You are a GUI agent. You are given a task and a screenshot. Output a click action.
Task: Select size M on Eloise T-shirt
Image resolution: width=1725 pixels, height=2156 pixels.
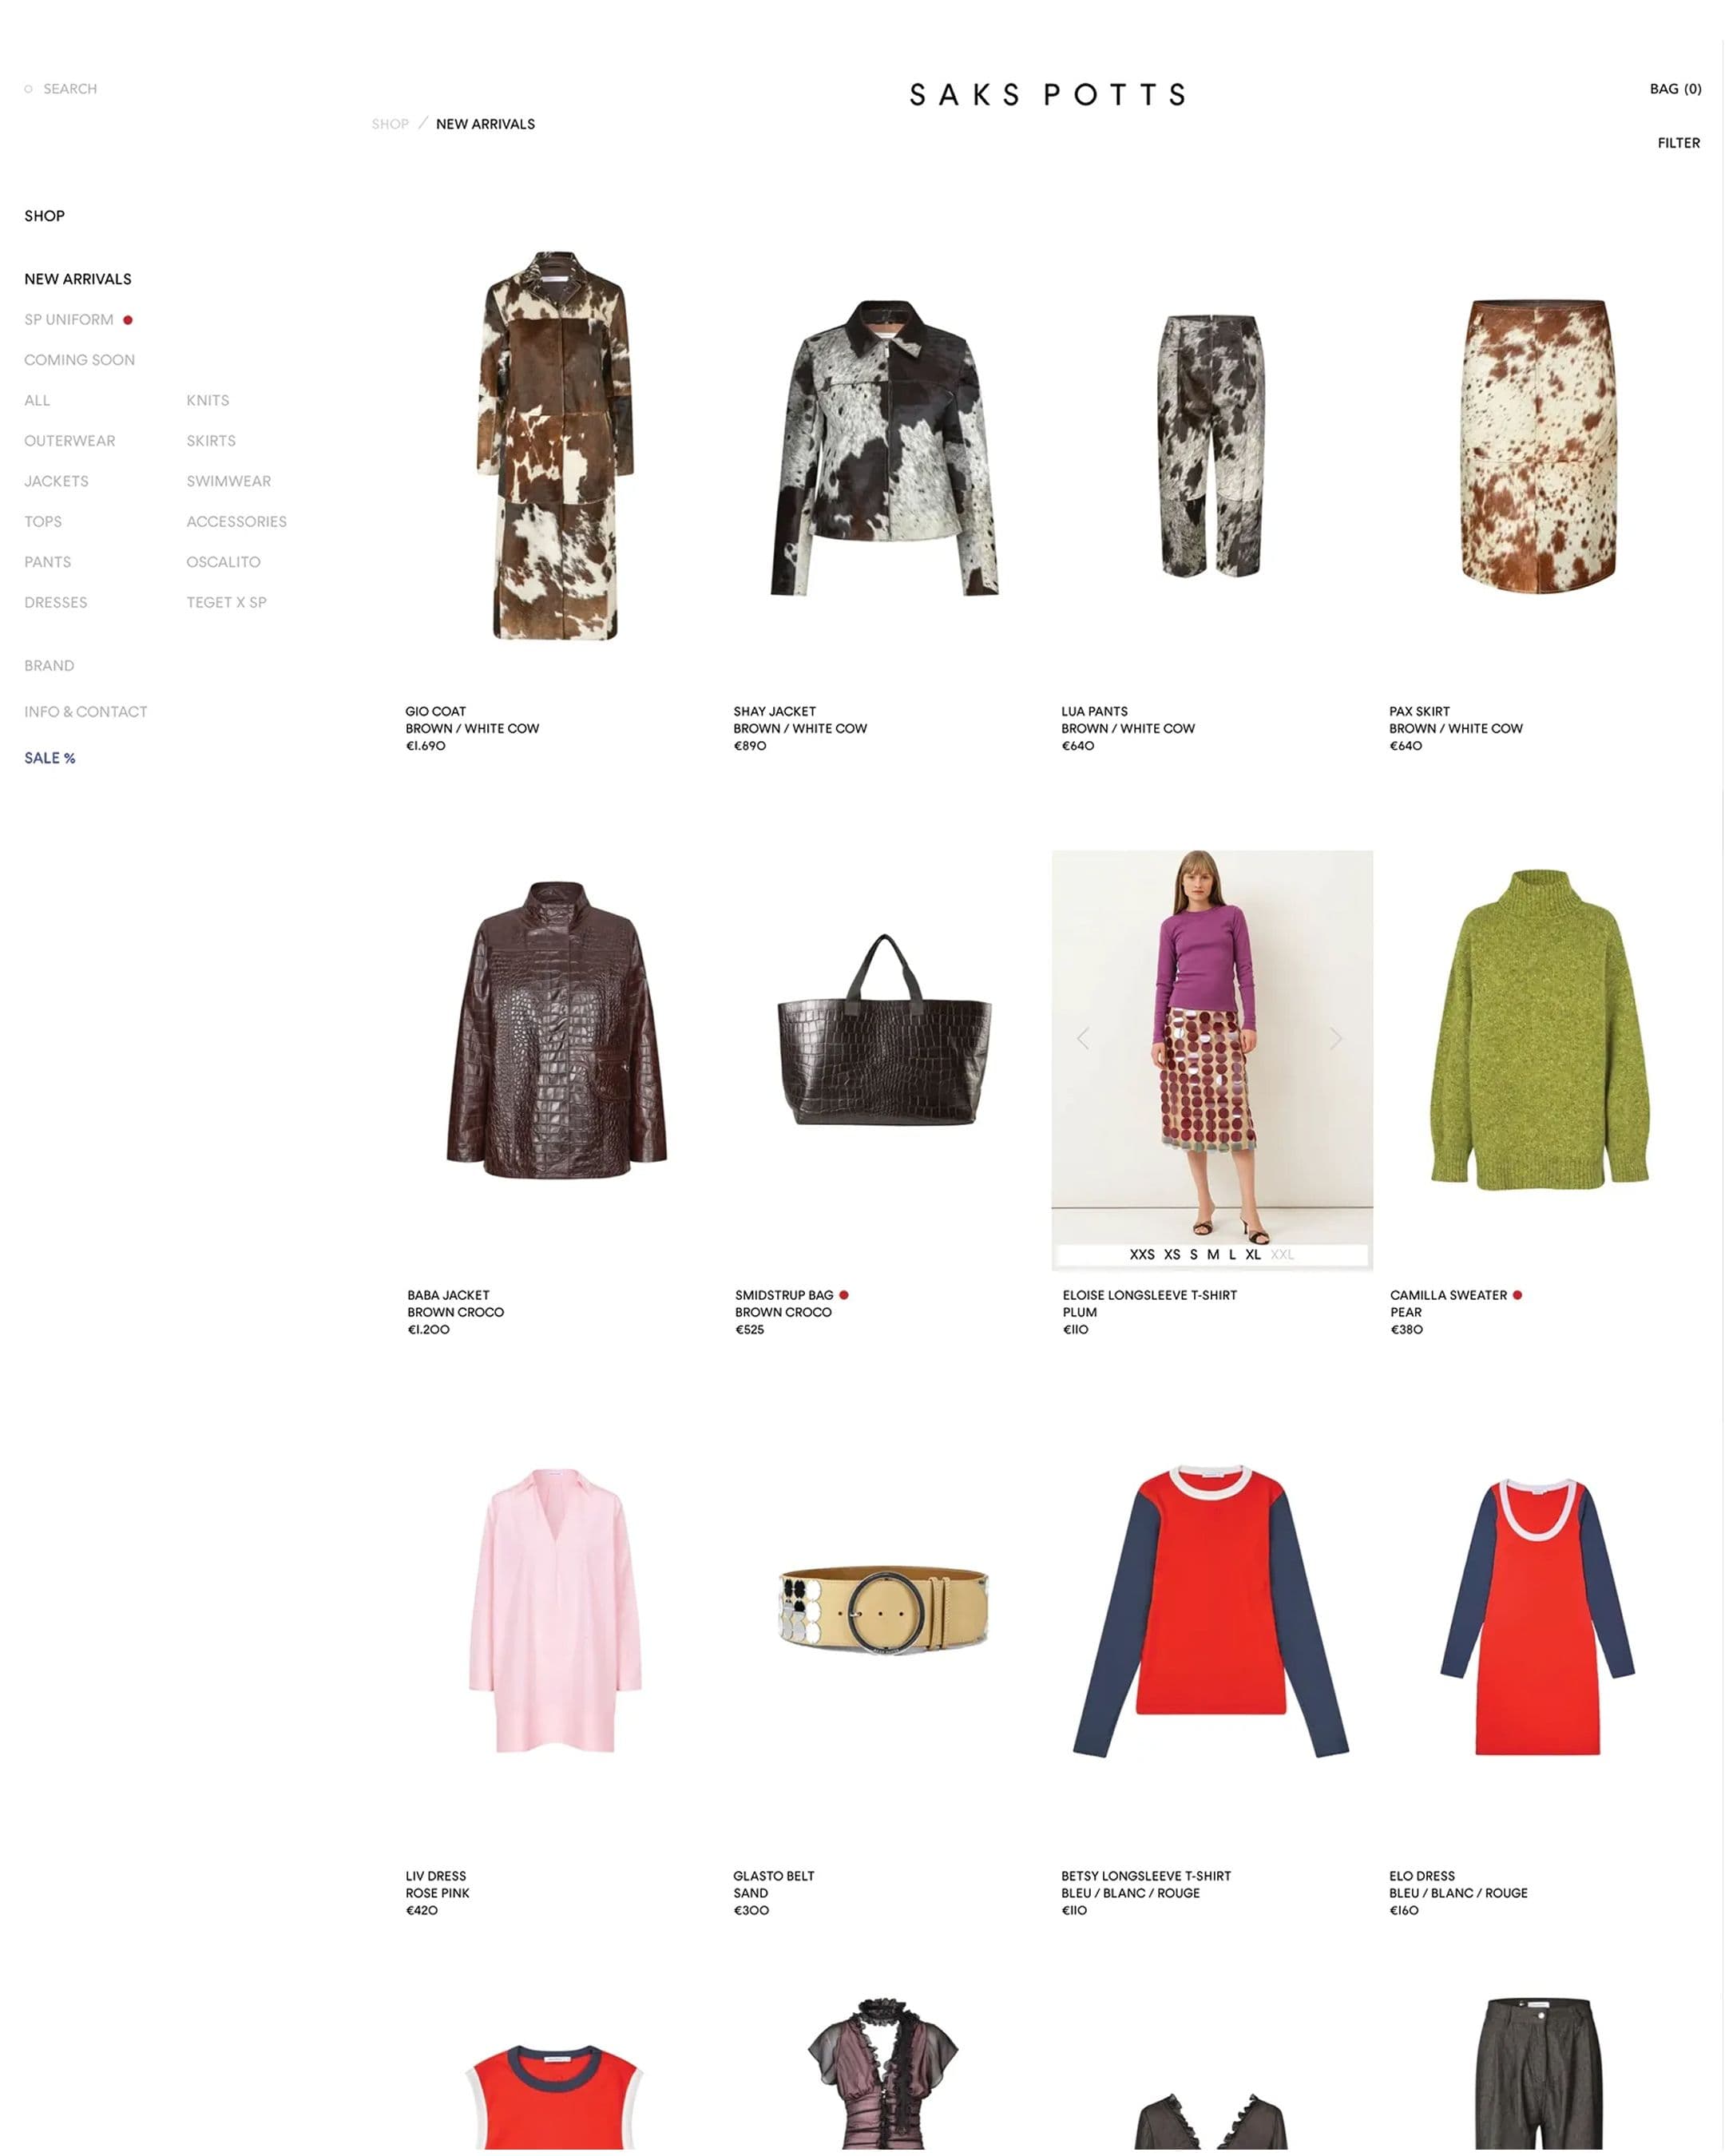click(x=1213, y=1254)
